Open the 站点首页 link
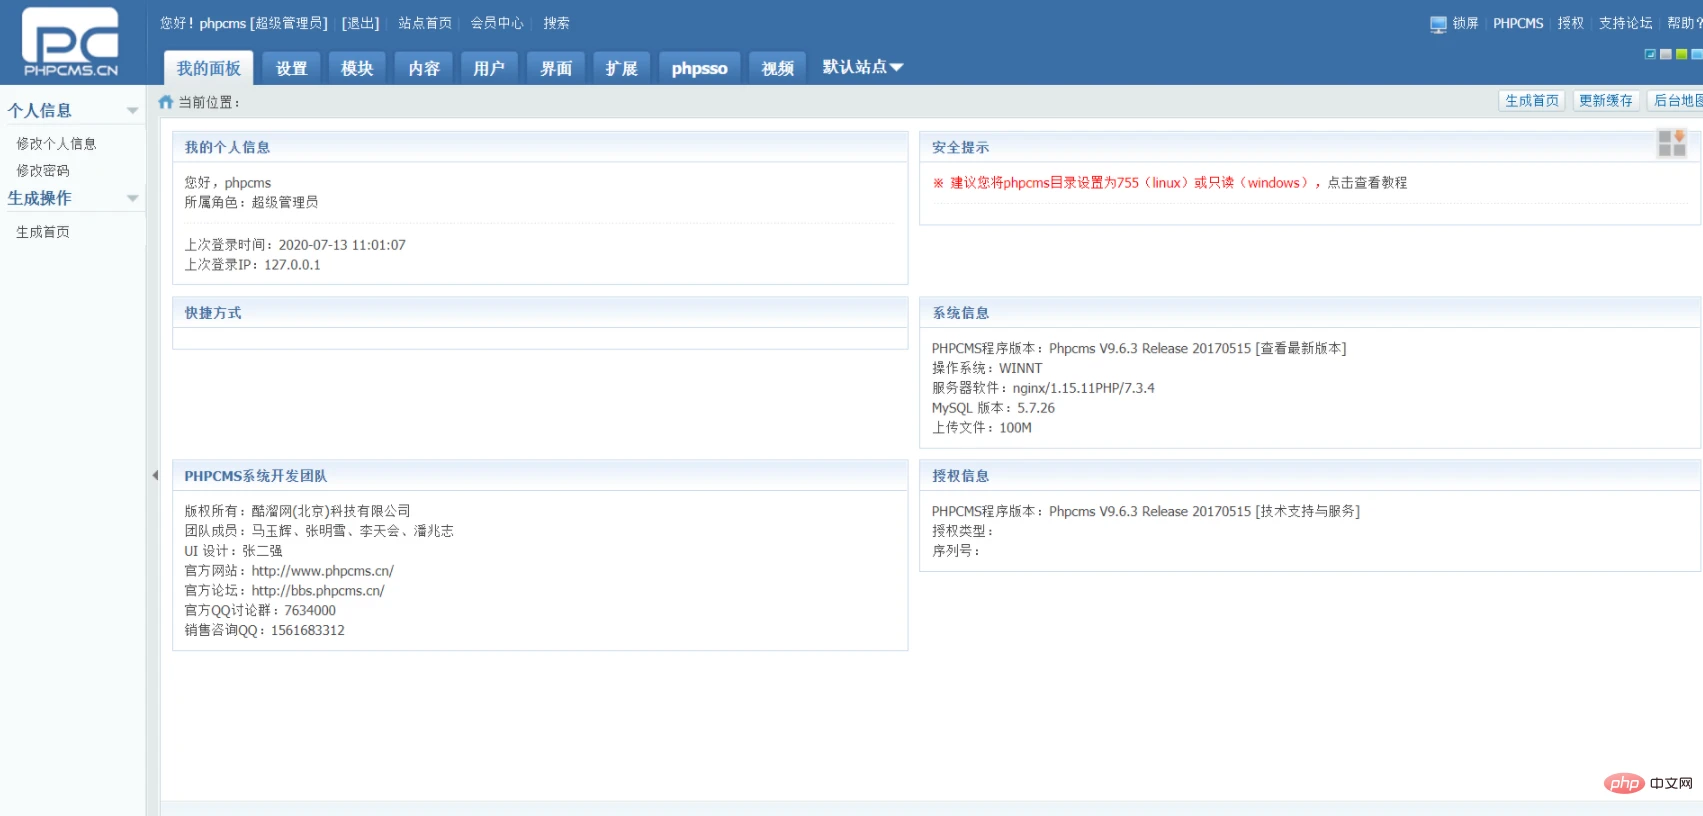Image resolution: width=1703 pixels, height=816 pixels. 425,23
